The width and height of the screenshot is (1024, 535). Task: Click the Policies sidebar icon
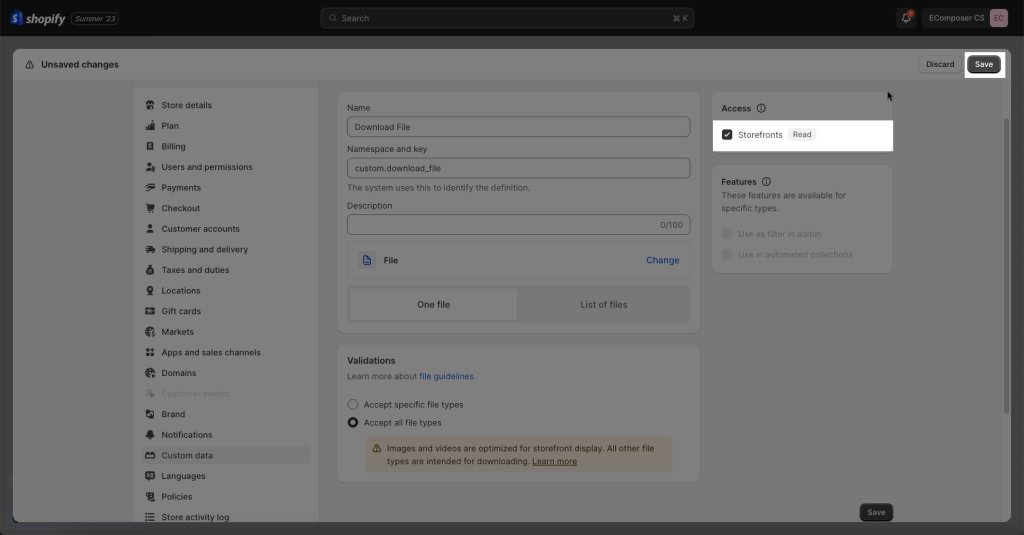[150, 496]
